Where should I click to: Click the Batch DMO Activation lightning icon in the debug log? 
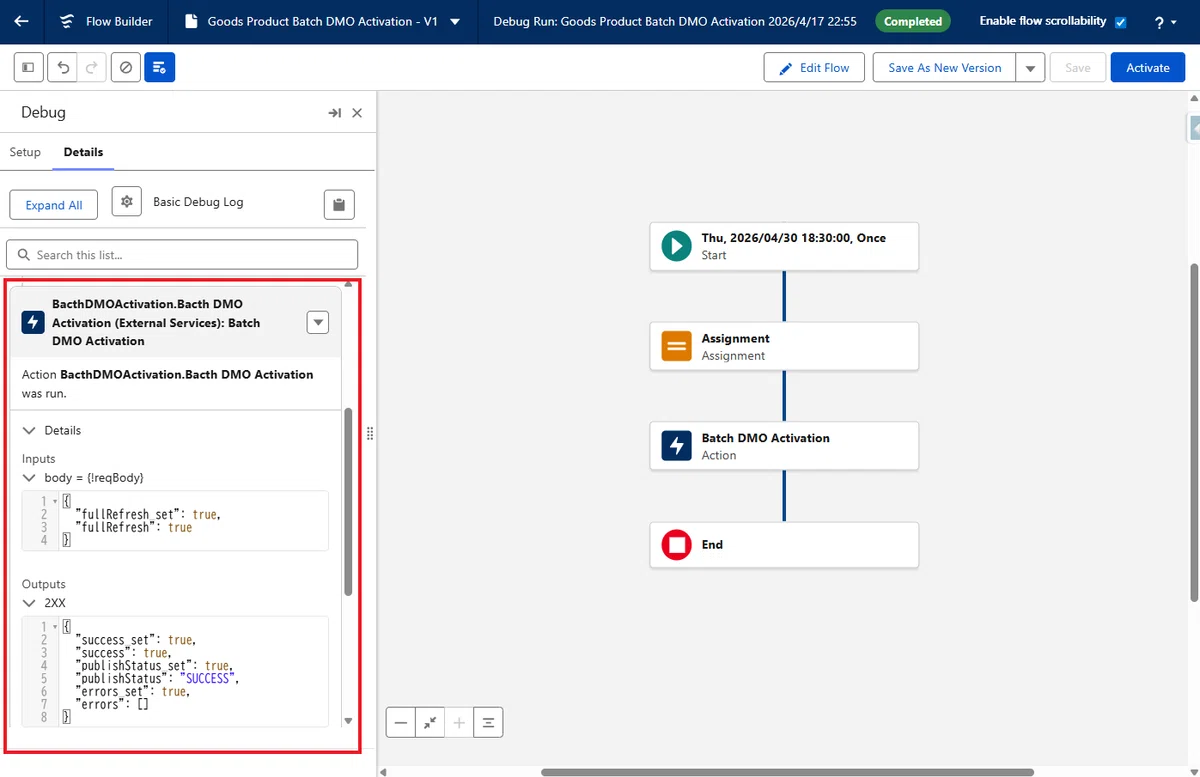click(x=33, y=322)
